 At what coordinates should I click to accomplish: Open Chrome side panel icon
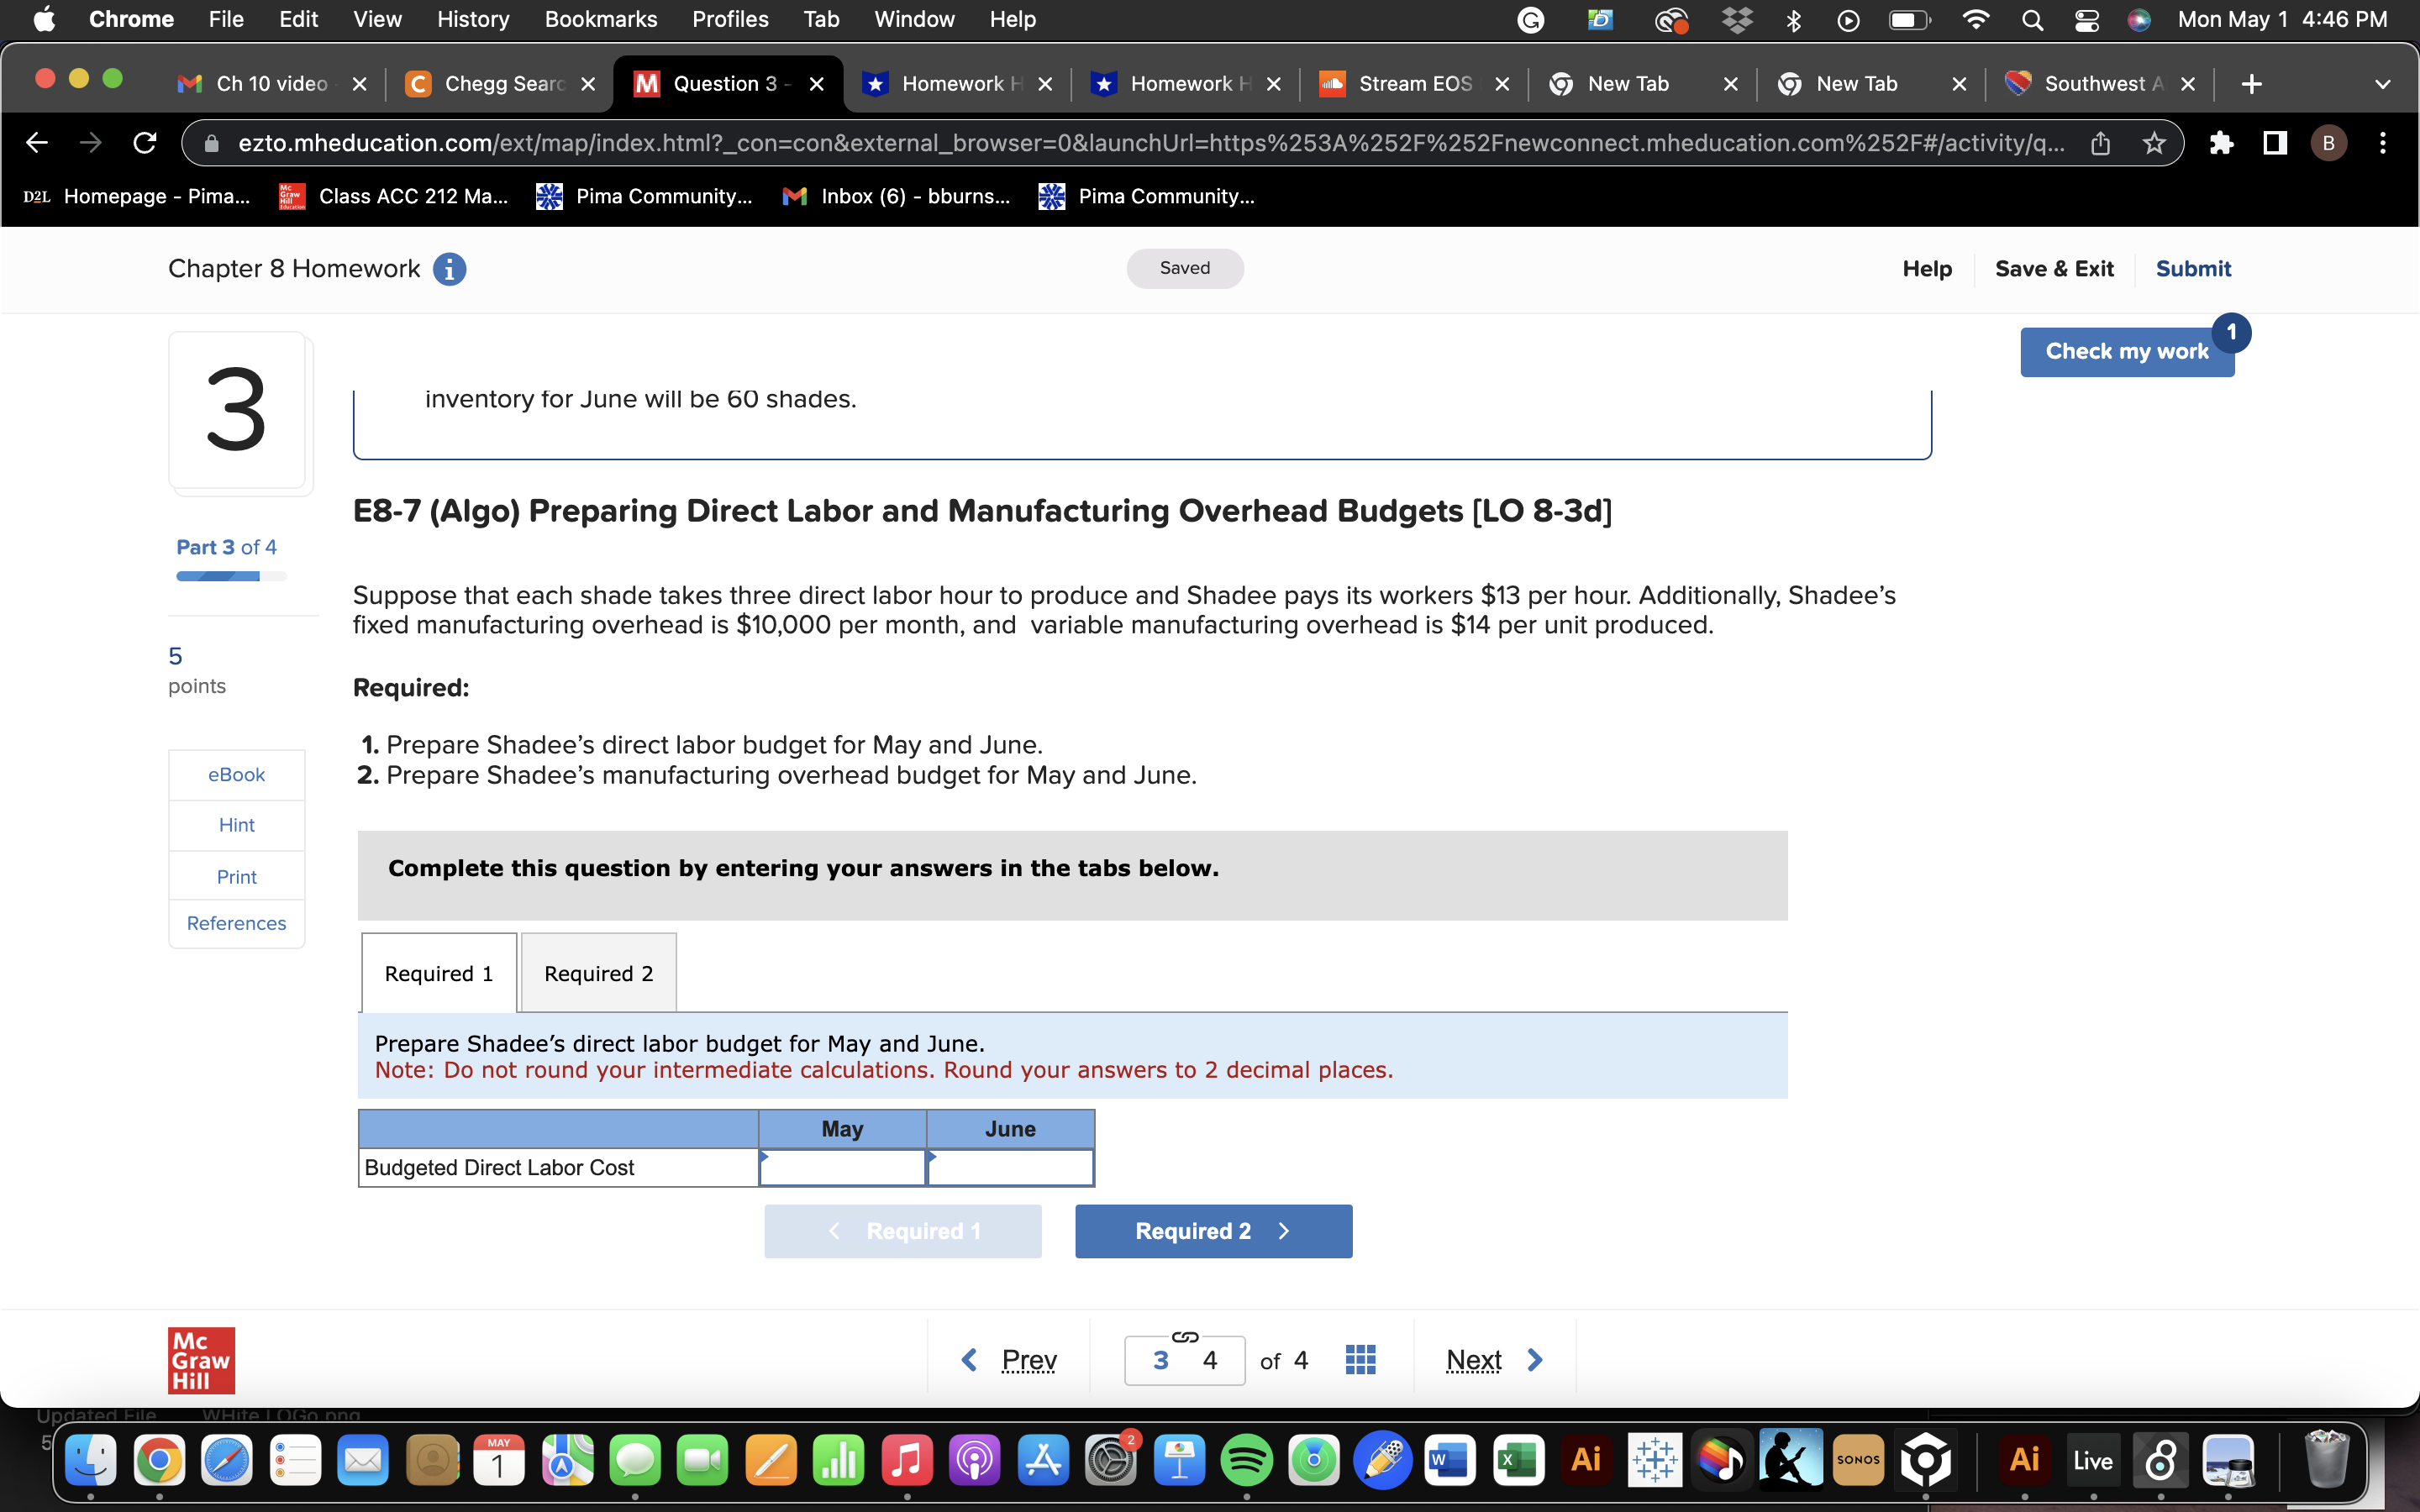[x=2274, y=143]
